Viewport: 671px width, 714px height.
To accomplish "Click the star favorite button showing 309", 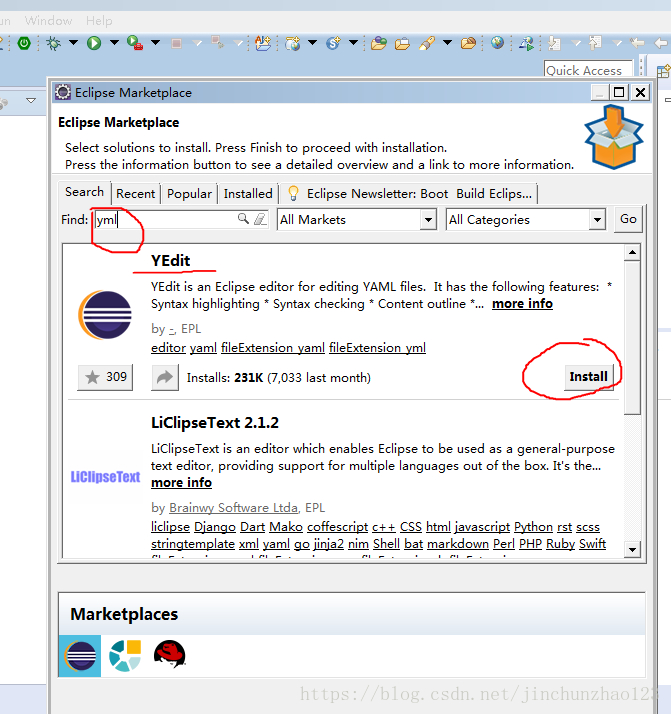I will pyautogui.click(x=105, y=377).
